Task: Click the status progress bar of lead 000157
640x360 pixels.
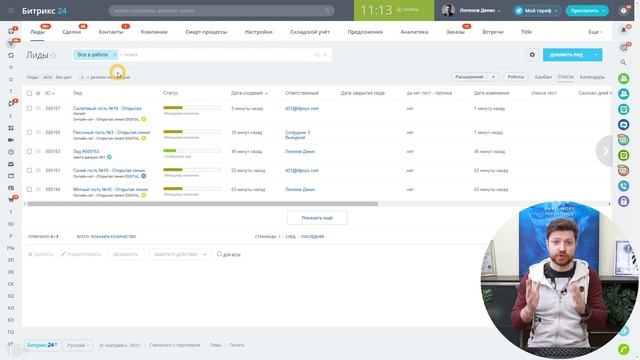Action: pos(192,108)
